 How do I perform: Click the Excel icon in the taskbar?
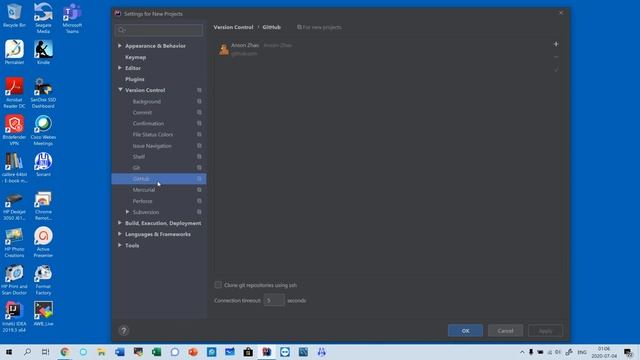pos(156,352)
